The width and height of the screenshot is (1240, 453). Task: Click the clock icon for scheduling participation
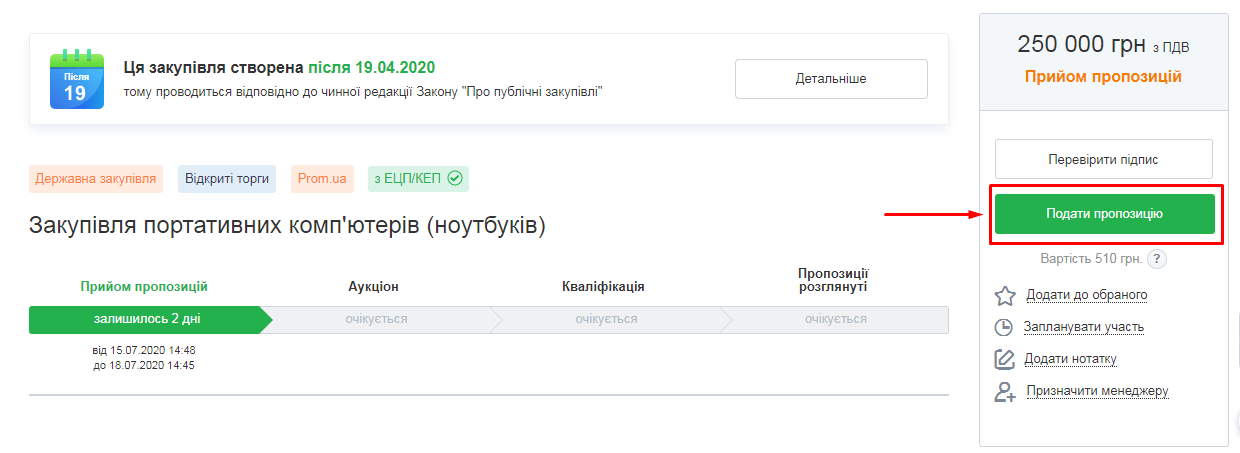(x=1004, y=328)
